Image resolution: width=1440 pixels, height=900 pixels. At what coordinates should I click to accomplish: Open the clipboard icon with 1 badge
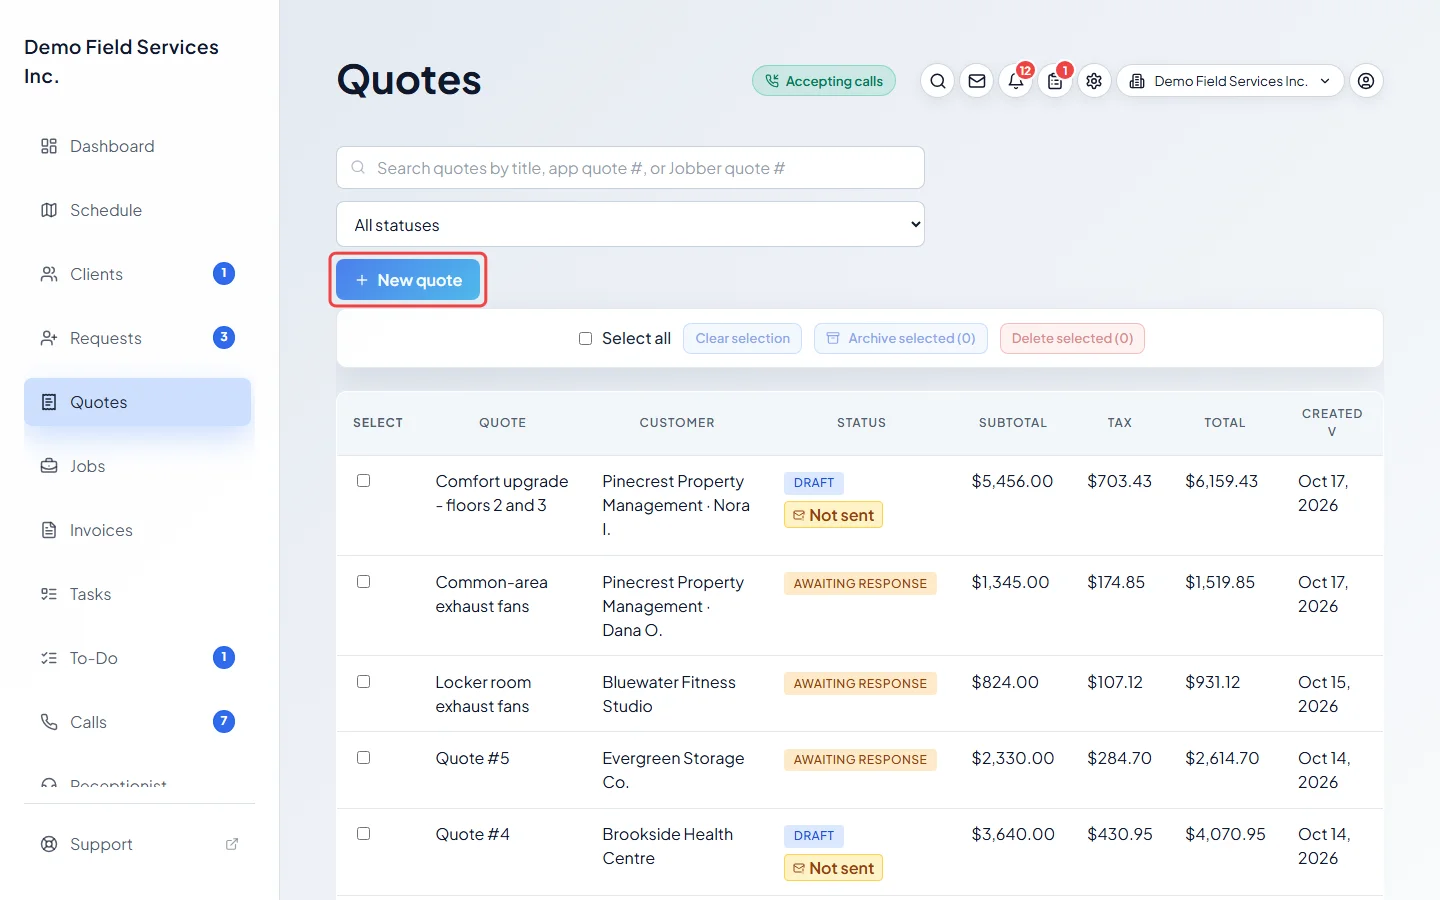[x=1055, y=81]
